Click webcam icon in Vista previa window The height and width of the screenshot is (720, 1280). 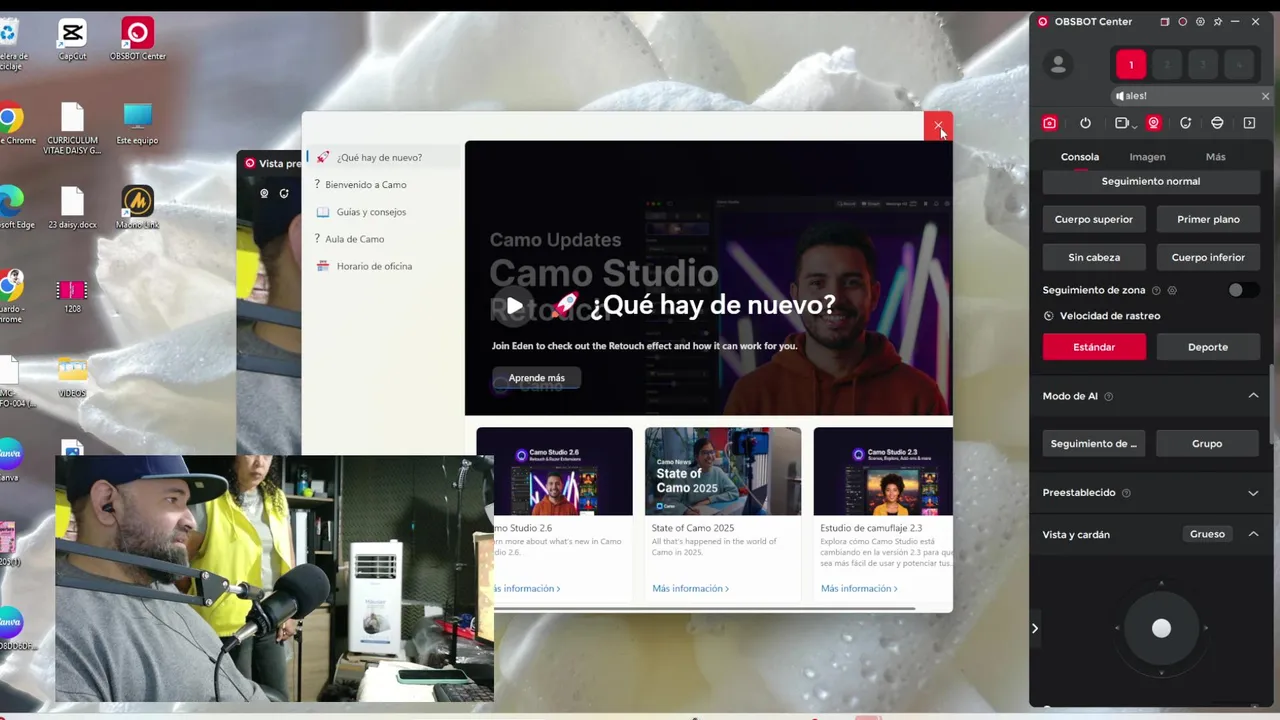[x=264, y=193]
